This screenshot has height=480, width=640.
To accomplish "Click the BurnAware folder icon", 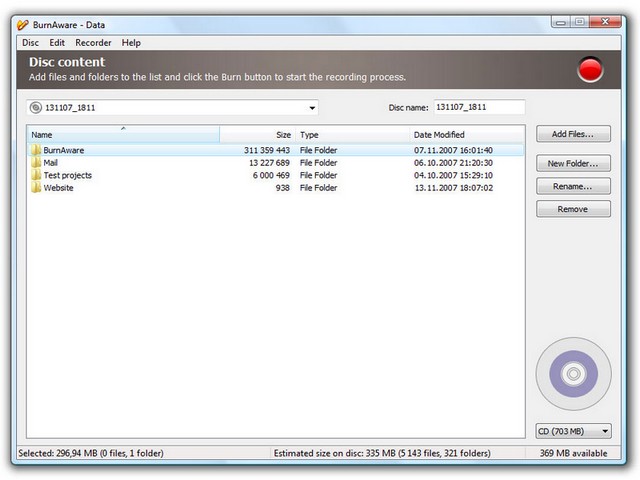I will pyautogui.click(x=36, y=150).
